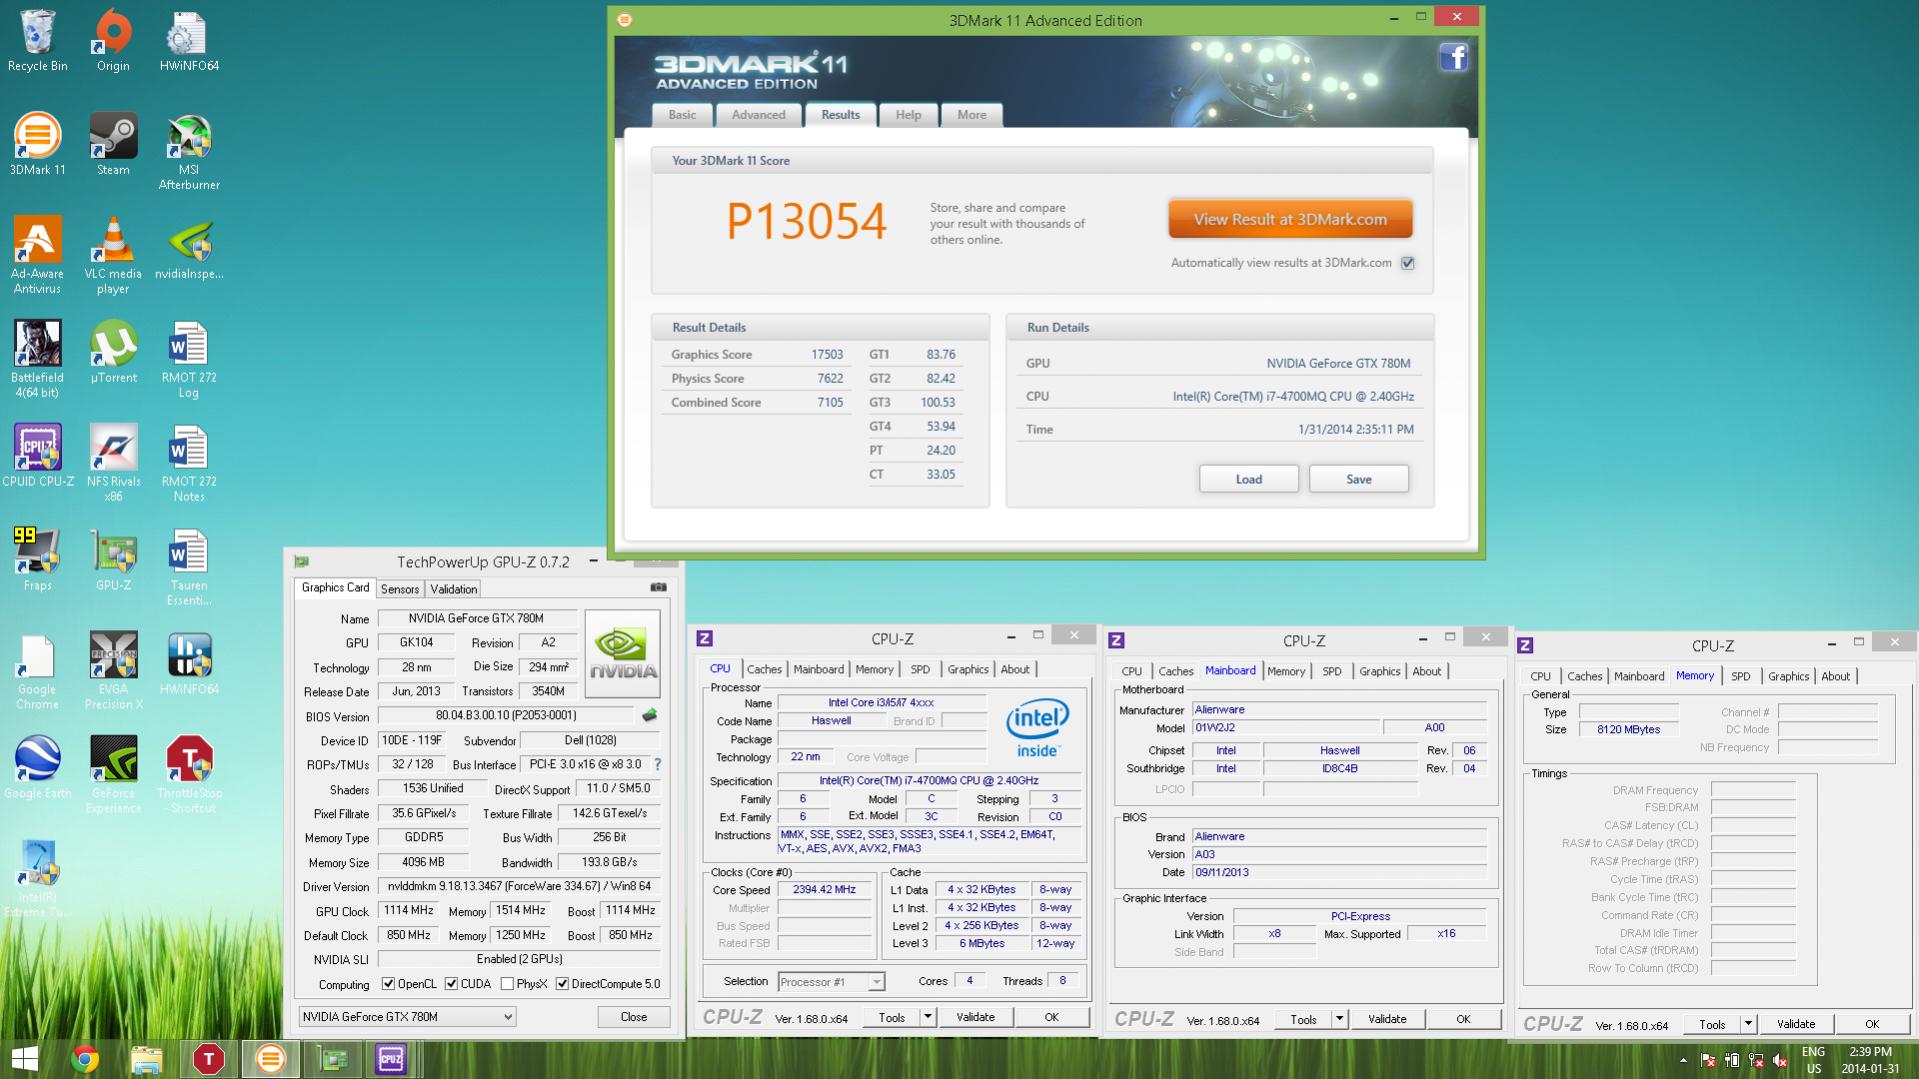This screenshot has height=1079, width=1919.
Task: Switch to the Sensors tab in GPU-Z
Action: [400, 589]
